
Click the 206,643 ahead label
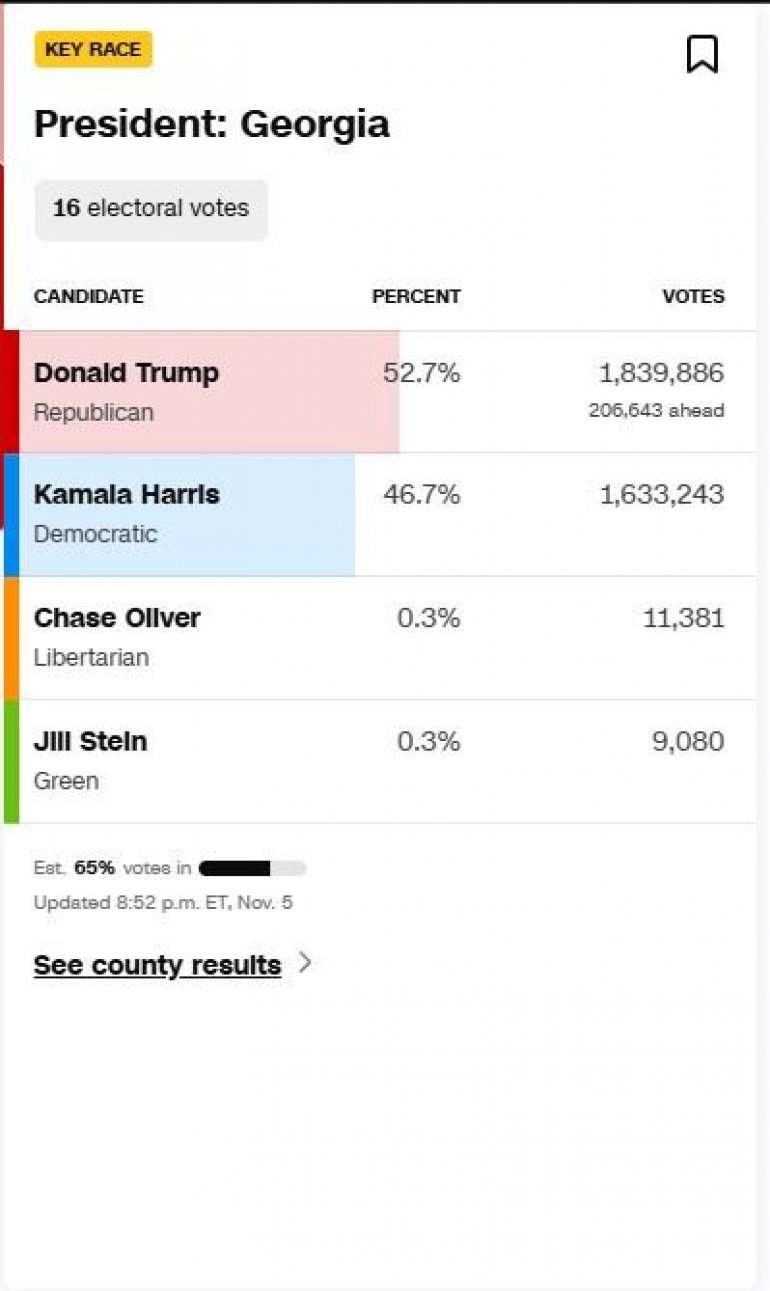[656, 410]
